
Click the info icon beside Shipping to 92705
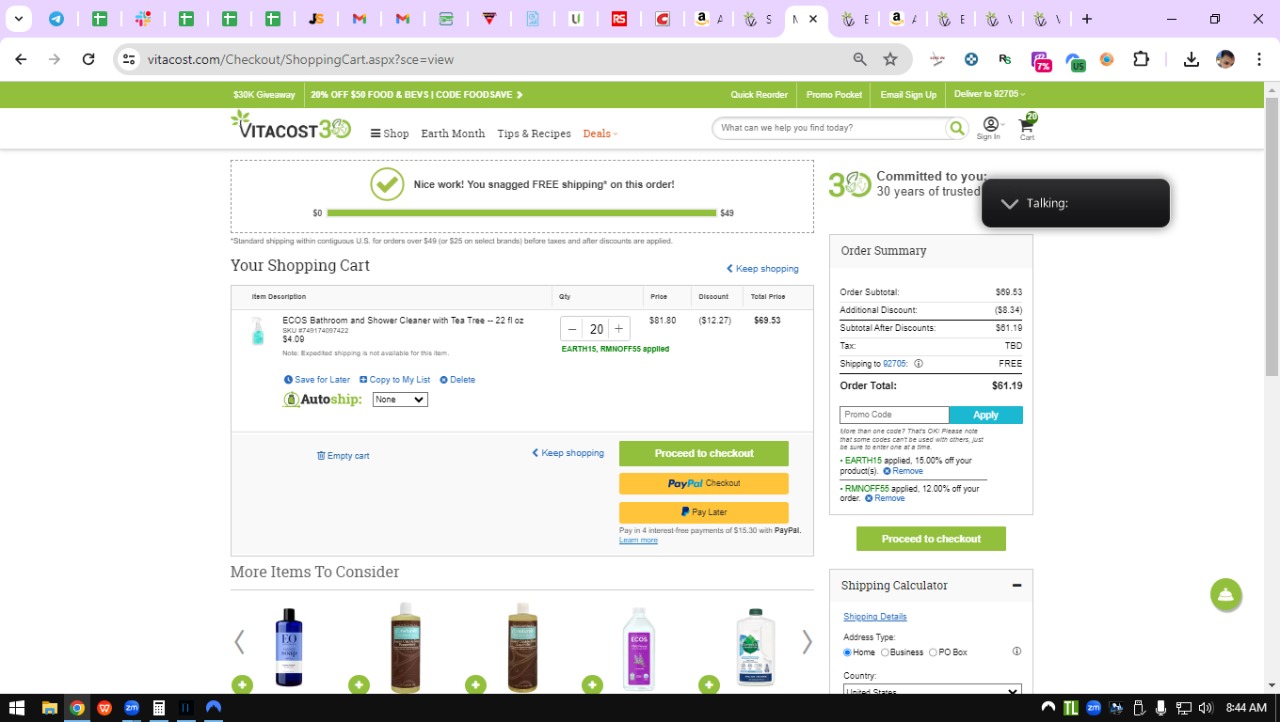(x=918, y=364)
